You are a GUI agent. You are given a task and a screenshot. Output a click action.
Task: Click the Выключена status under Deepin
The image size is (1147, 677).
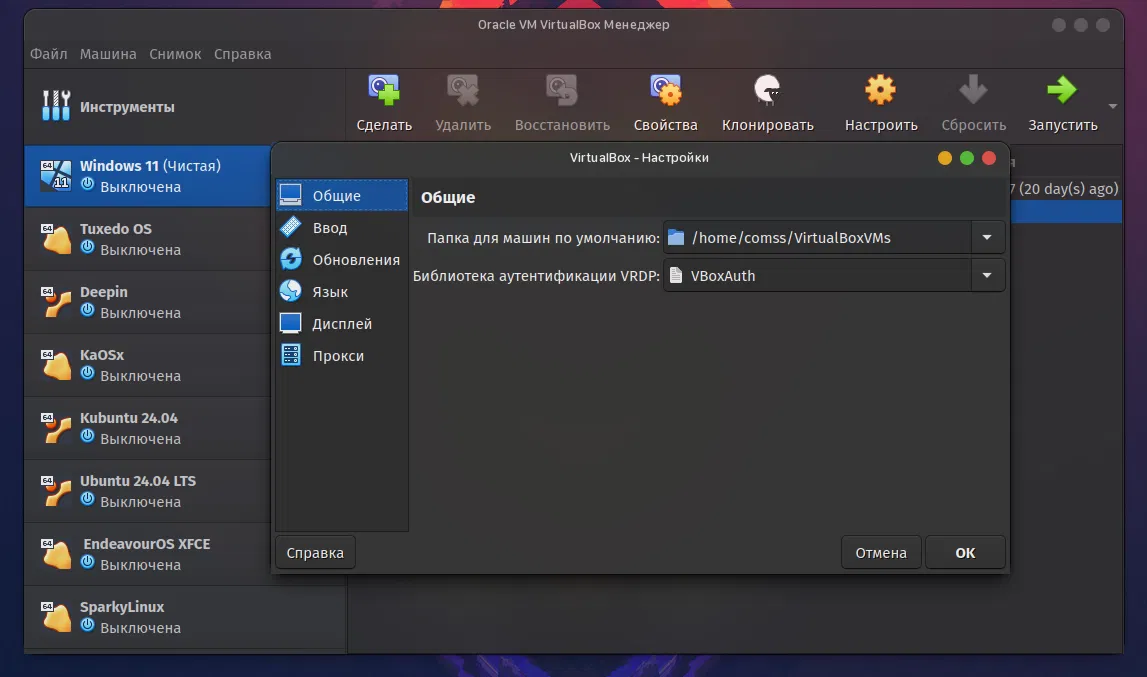click(x=140, y=313)
